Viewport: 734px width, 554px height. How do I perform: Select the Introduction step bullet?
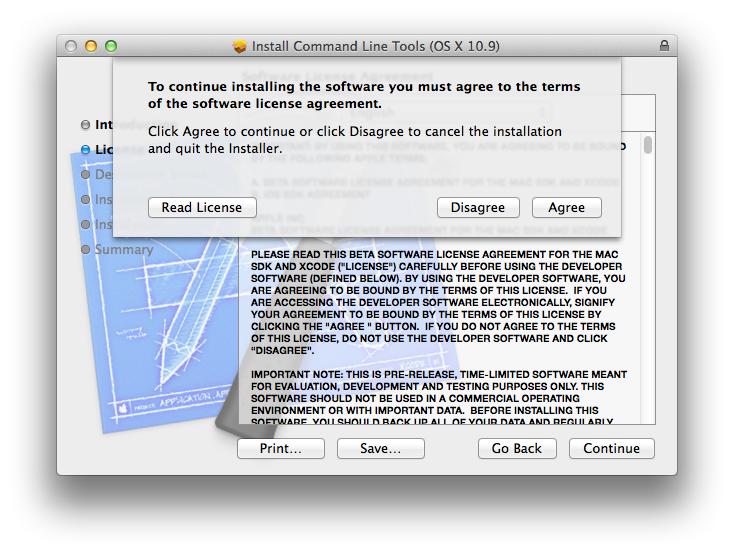[x=85, y=125]
